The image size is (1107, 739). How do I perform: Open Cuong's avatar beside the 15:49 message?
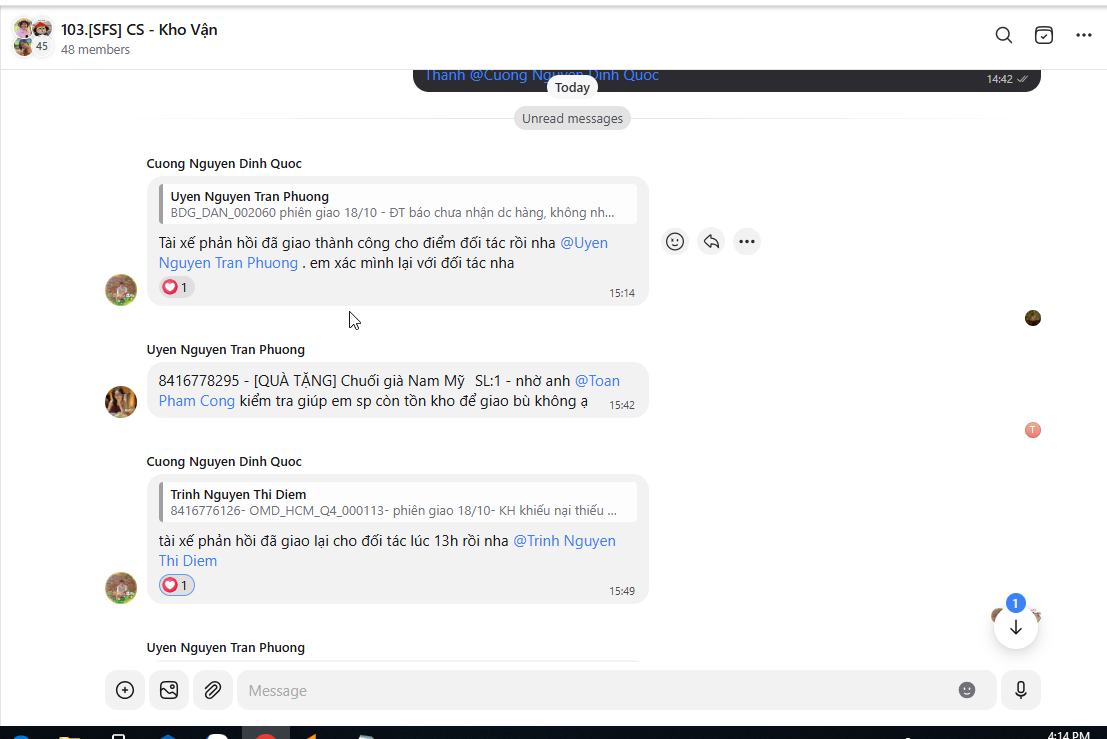[x=121, y=587]
